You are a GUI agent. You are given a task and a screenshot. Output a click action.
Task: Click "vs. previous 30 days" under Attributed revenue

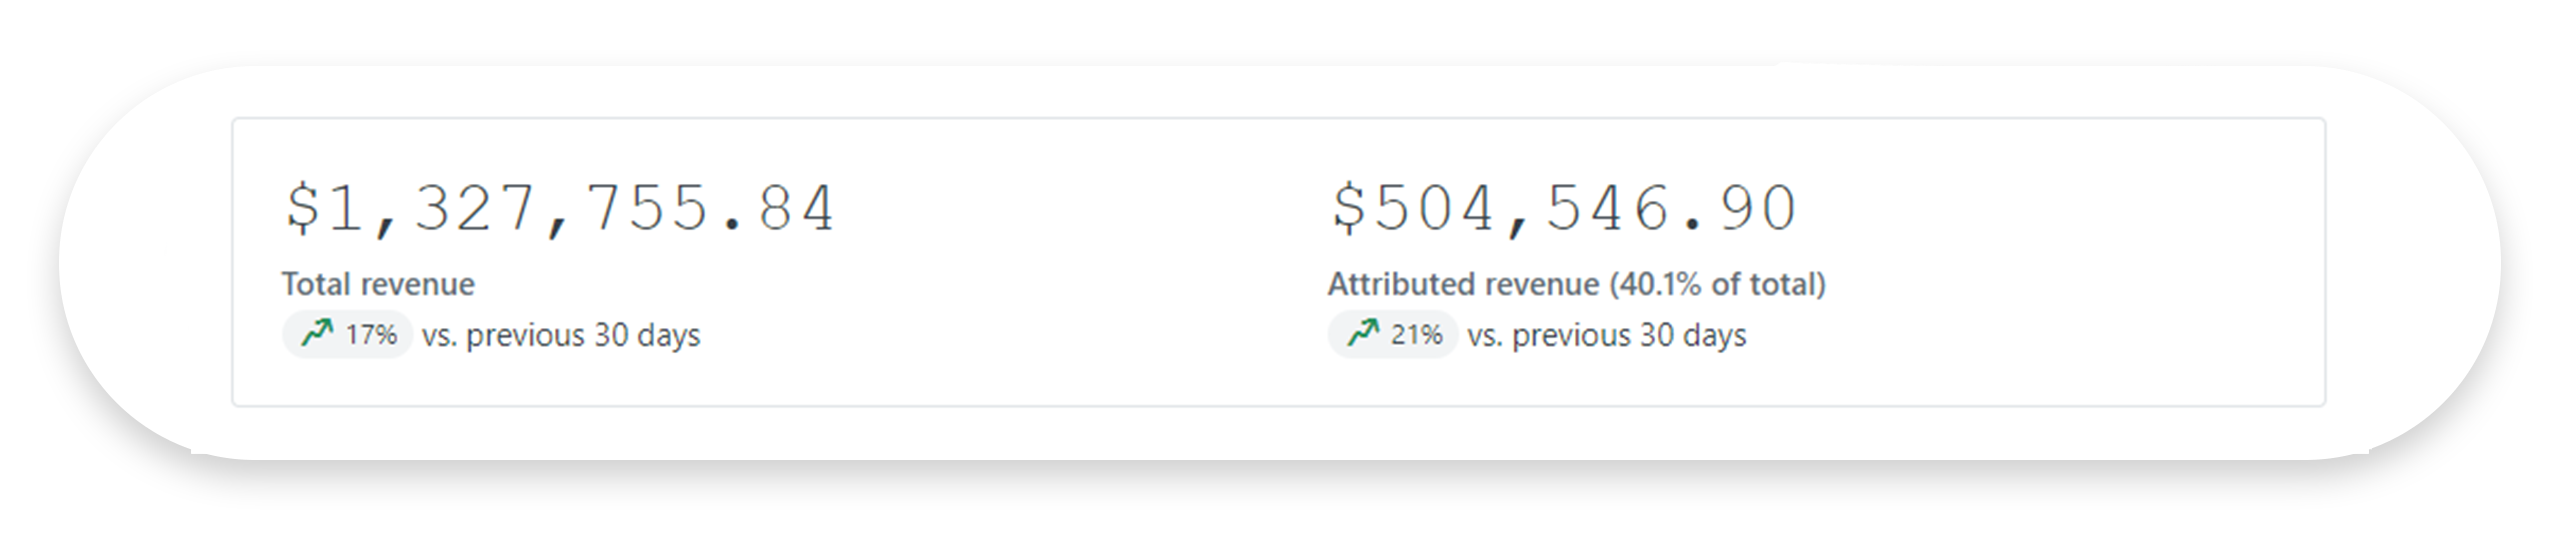pyautogui.click(x=1606, y=335)
